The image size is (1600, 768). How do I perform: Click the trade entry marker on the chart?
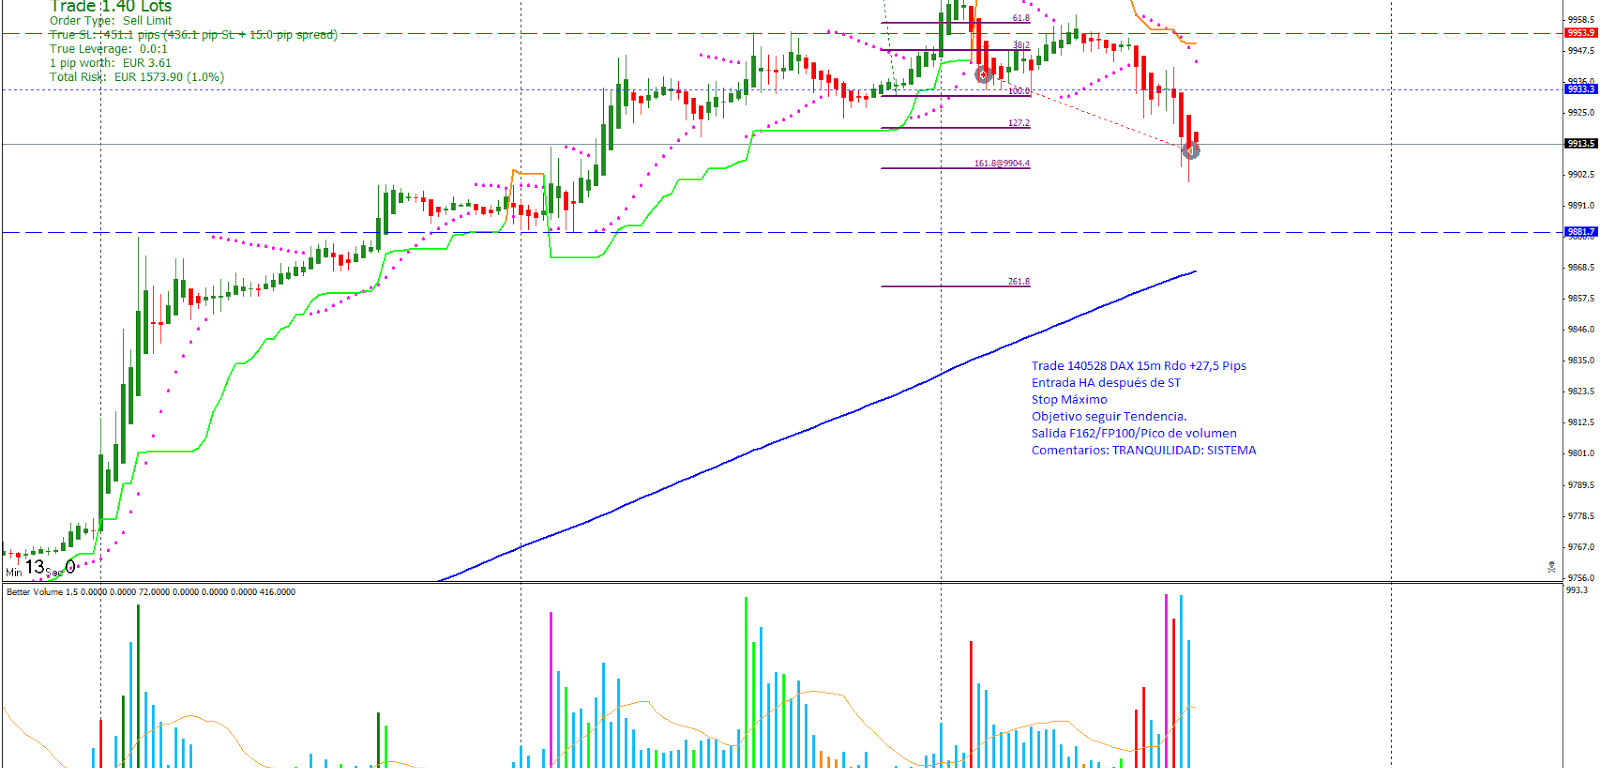click(x=984, y=75)
